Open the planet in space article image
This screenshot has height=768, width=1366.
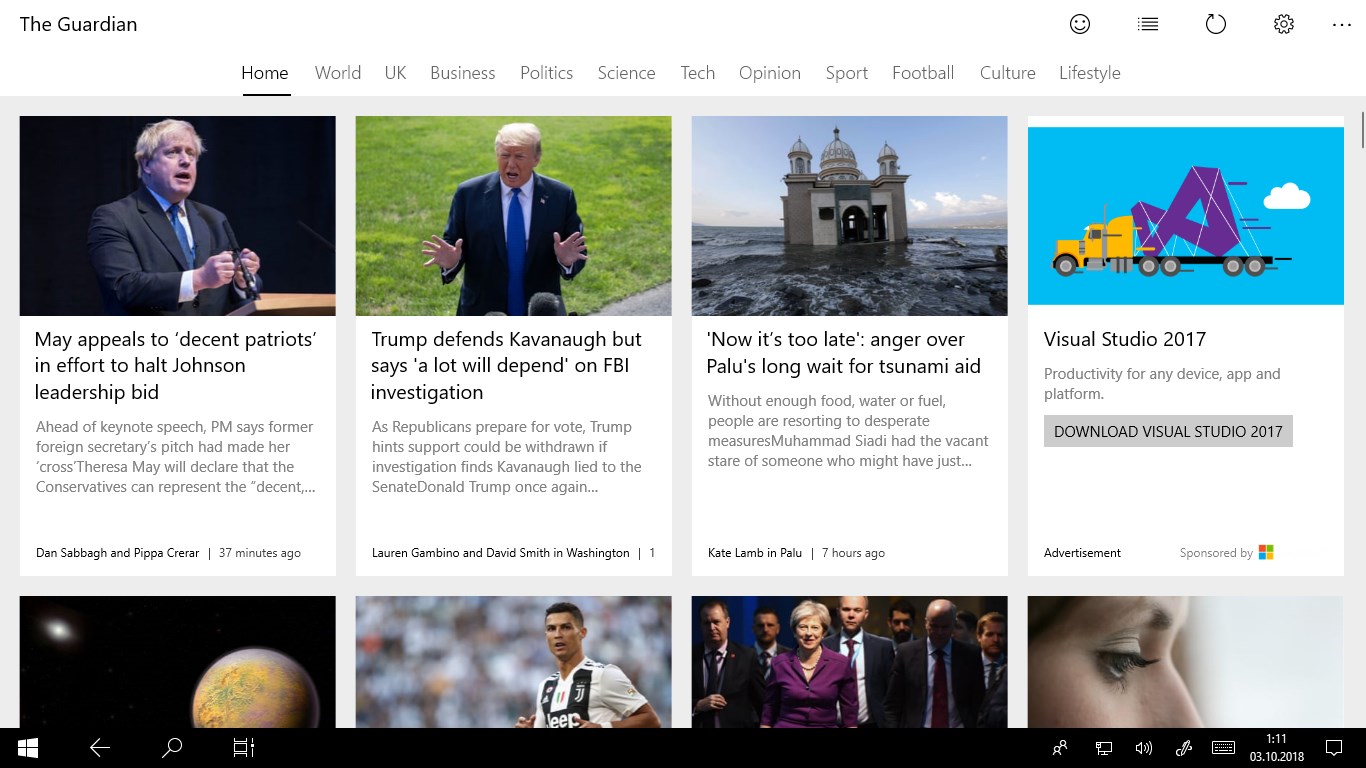pos(178,662)
